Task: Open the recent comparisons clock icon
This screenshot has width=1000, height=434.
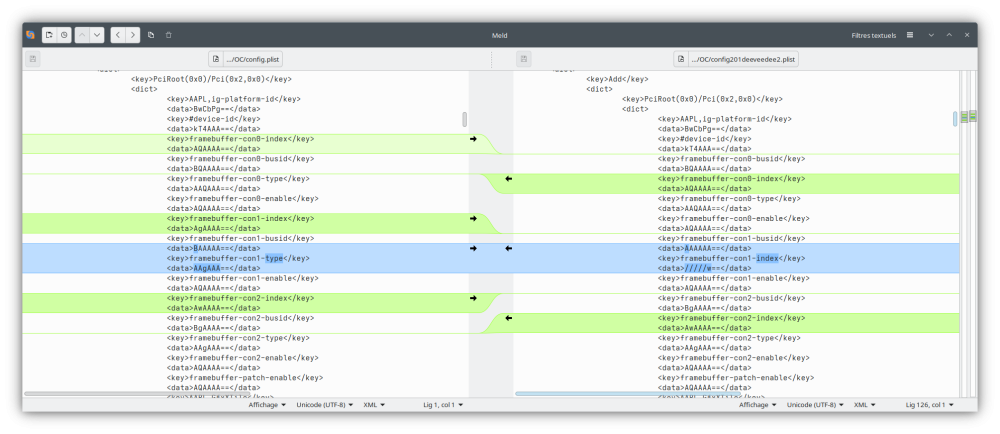Action: coord(64,35)
